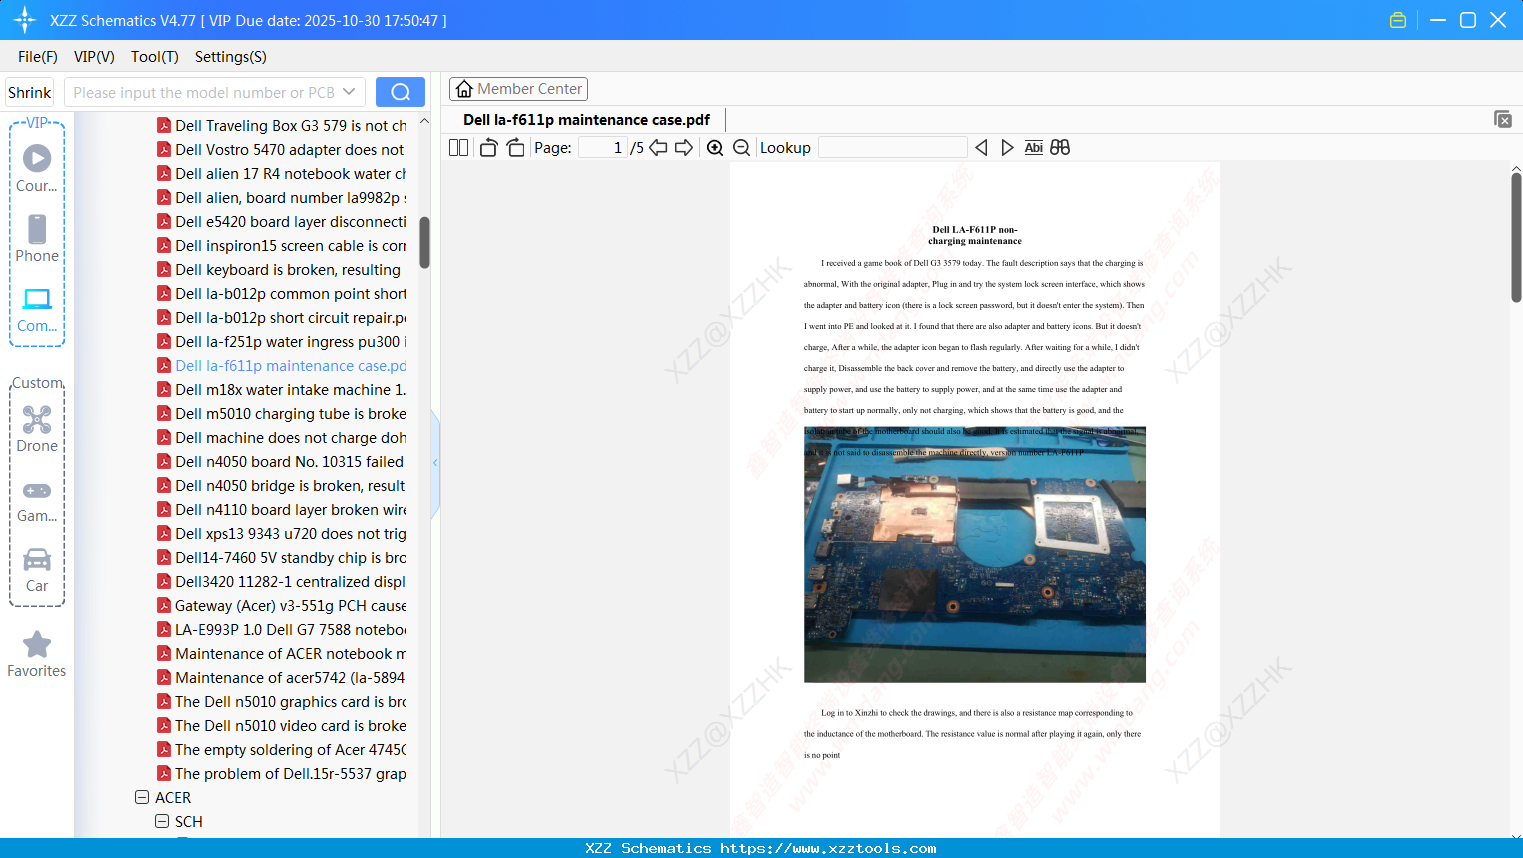Click the binoculars search icon

(x=1060, y=147)
